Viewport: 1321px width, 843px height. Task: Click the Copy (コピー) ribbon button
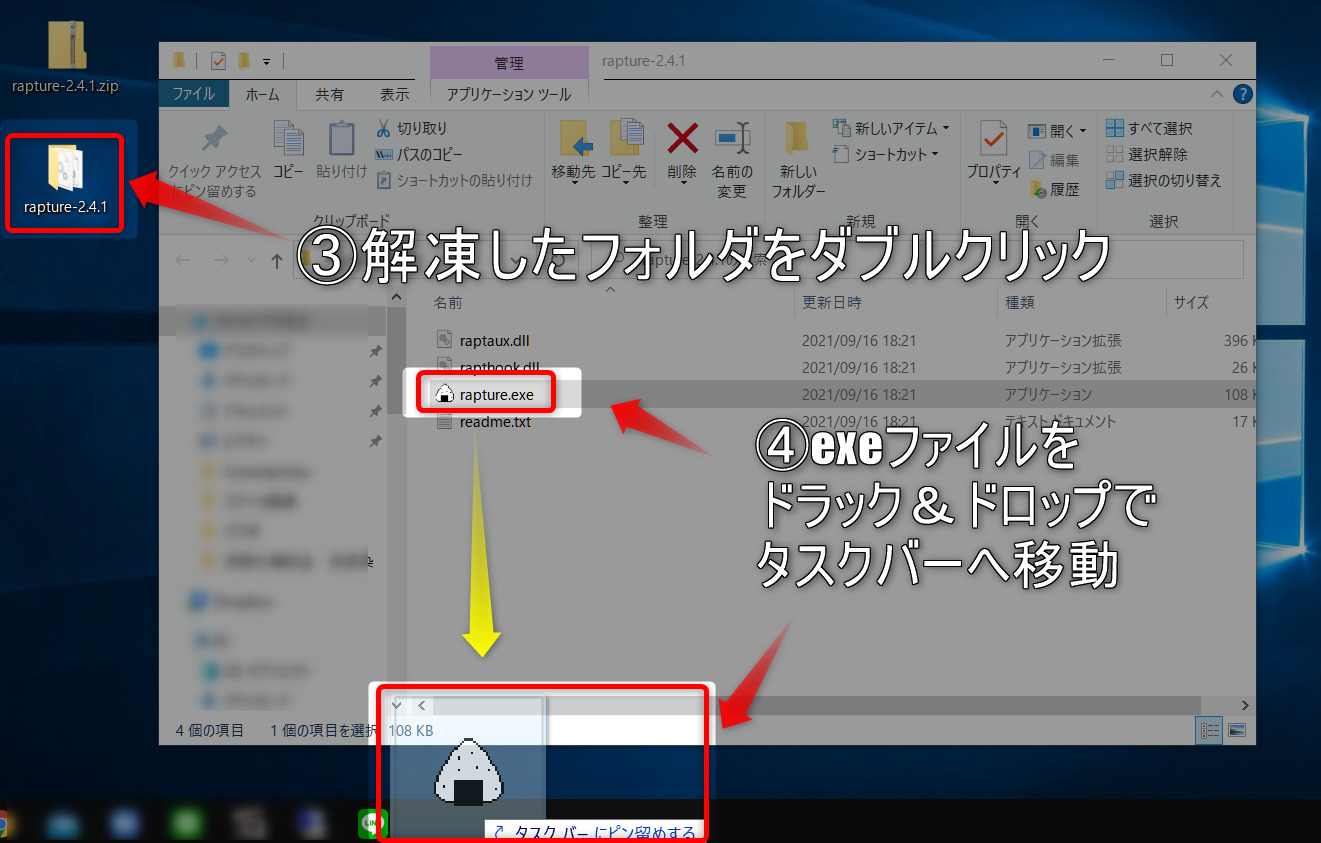(288, 150)
